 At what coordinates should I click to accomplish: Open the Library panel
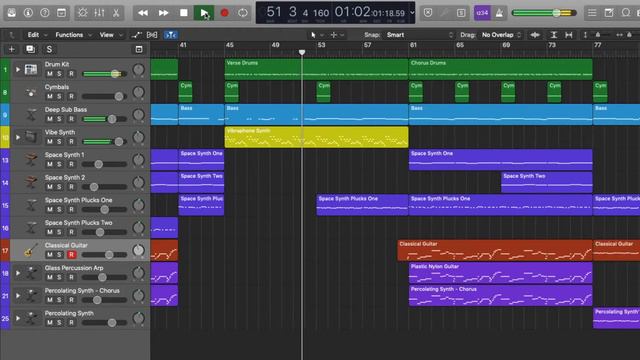12,13
